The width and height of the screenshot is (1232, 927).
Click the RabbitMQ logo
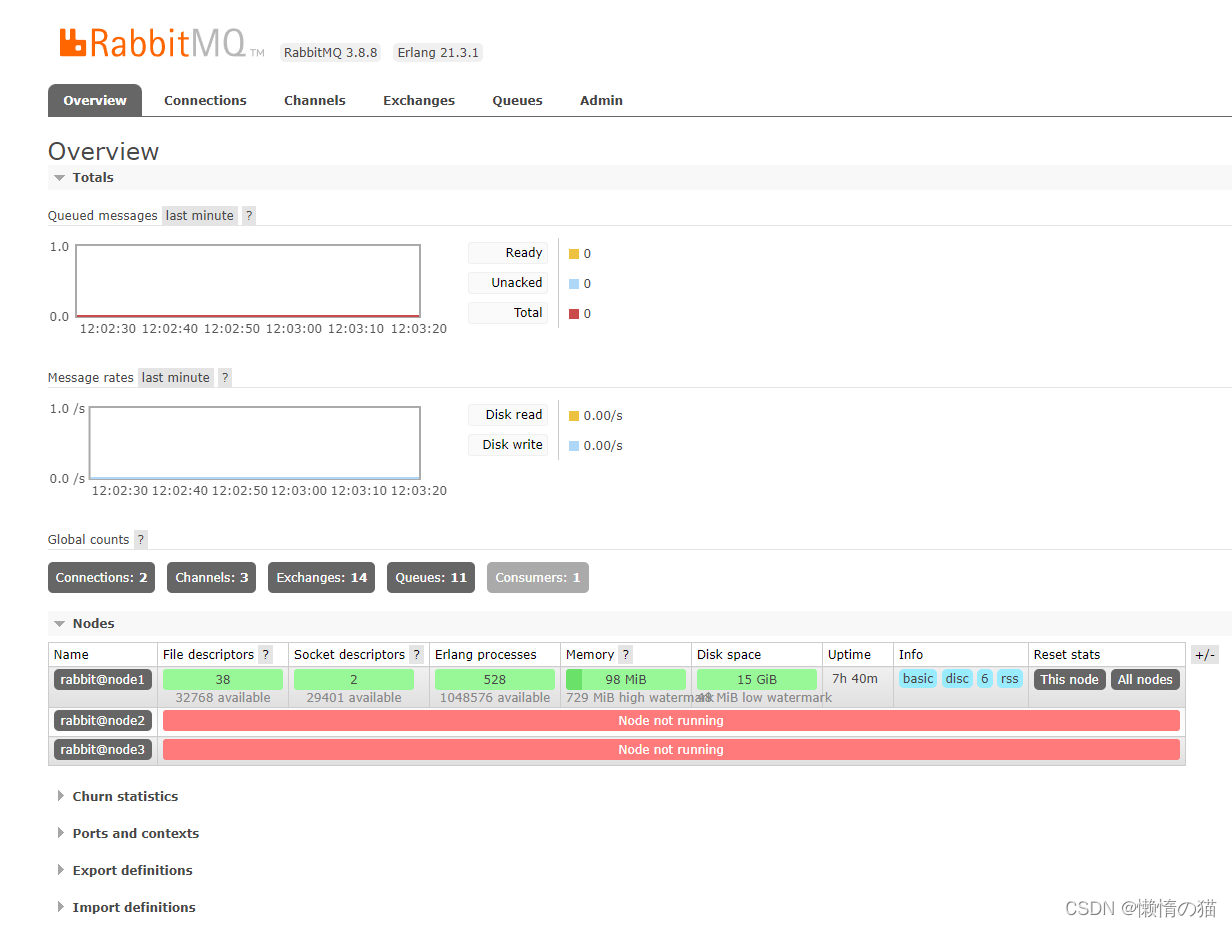pyautogui.click(x=162, y=43)
